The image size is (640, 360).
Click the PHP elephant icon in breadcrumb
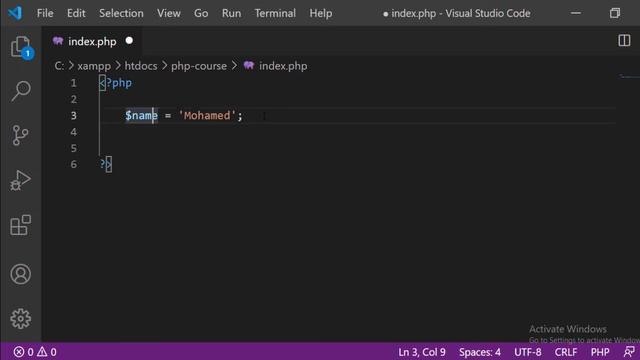pos(249,65)
